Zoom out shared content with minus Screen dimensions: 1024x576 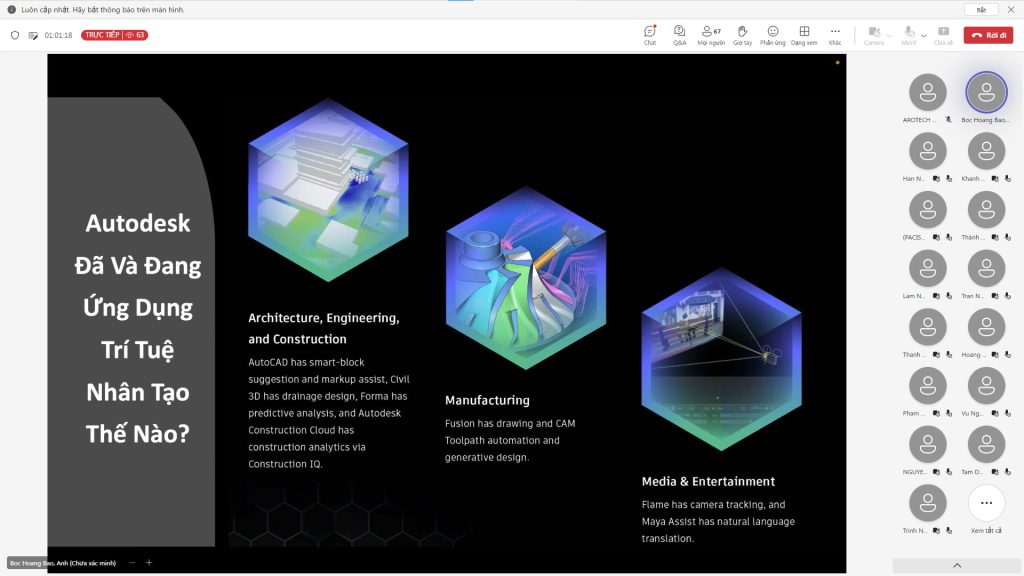(x=132, y=562)
